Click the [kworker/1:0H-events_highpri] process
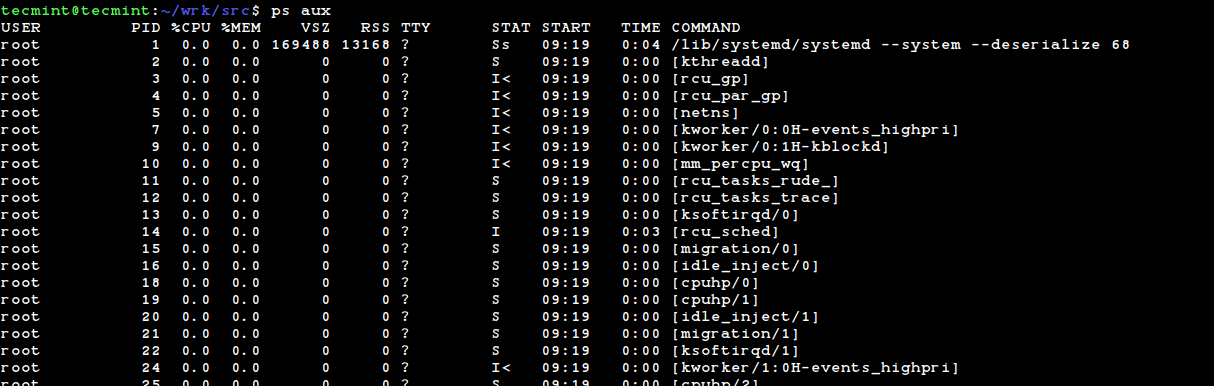This screenshot has width=1214, height=386. [815, 368]
